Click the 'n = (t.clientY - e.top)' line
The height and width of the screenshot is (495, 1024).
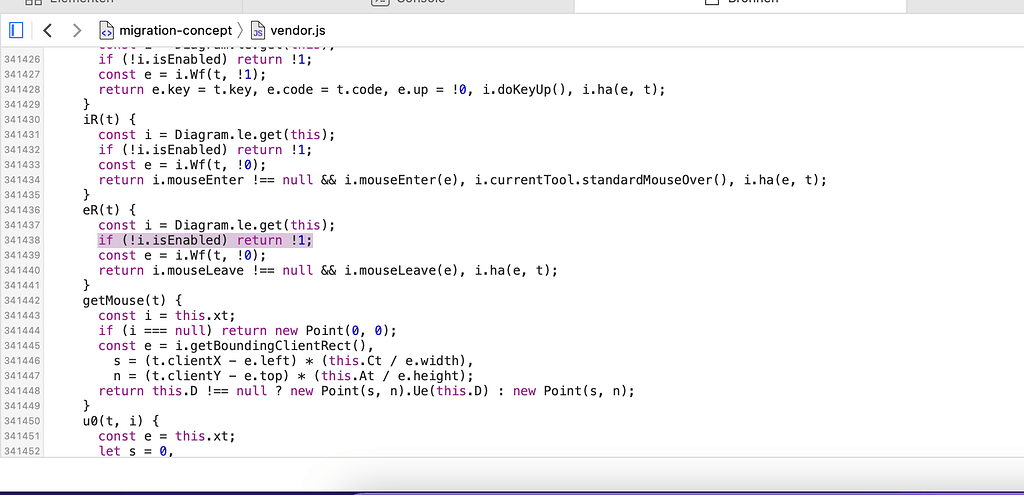293,376
